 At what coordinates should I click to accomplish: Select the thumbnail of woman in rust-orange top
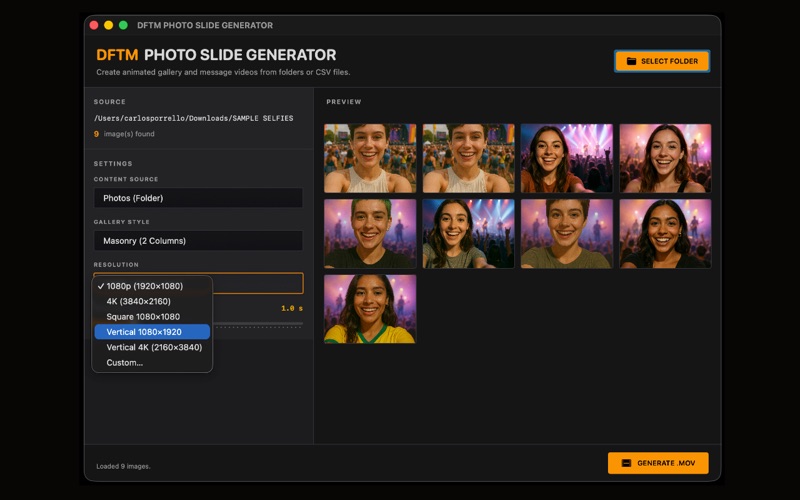click(567, 158)
